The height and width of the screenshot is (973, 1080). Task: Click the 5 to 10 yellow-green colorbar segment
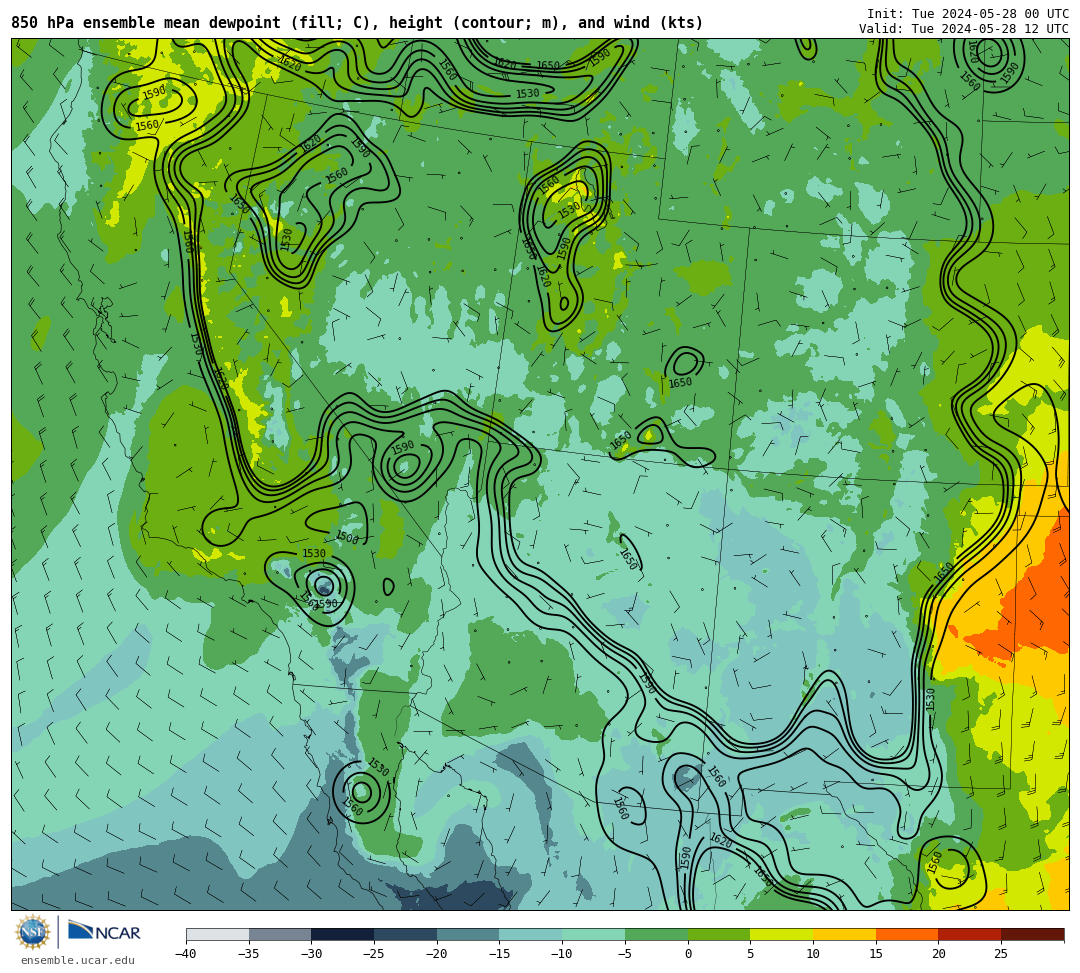coord(782,934)
